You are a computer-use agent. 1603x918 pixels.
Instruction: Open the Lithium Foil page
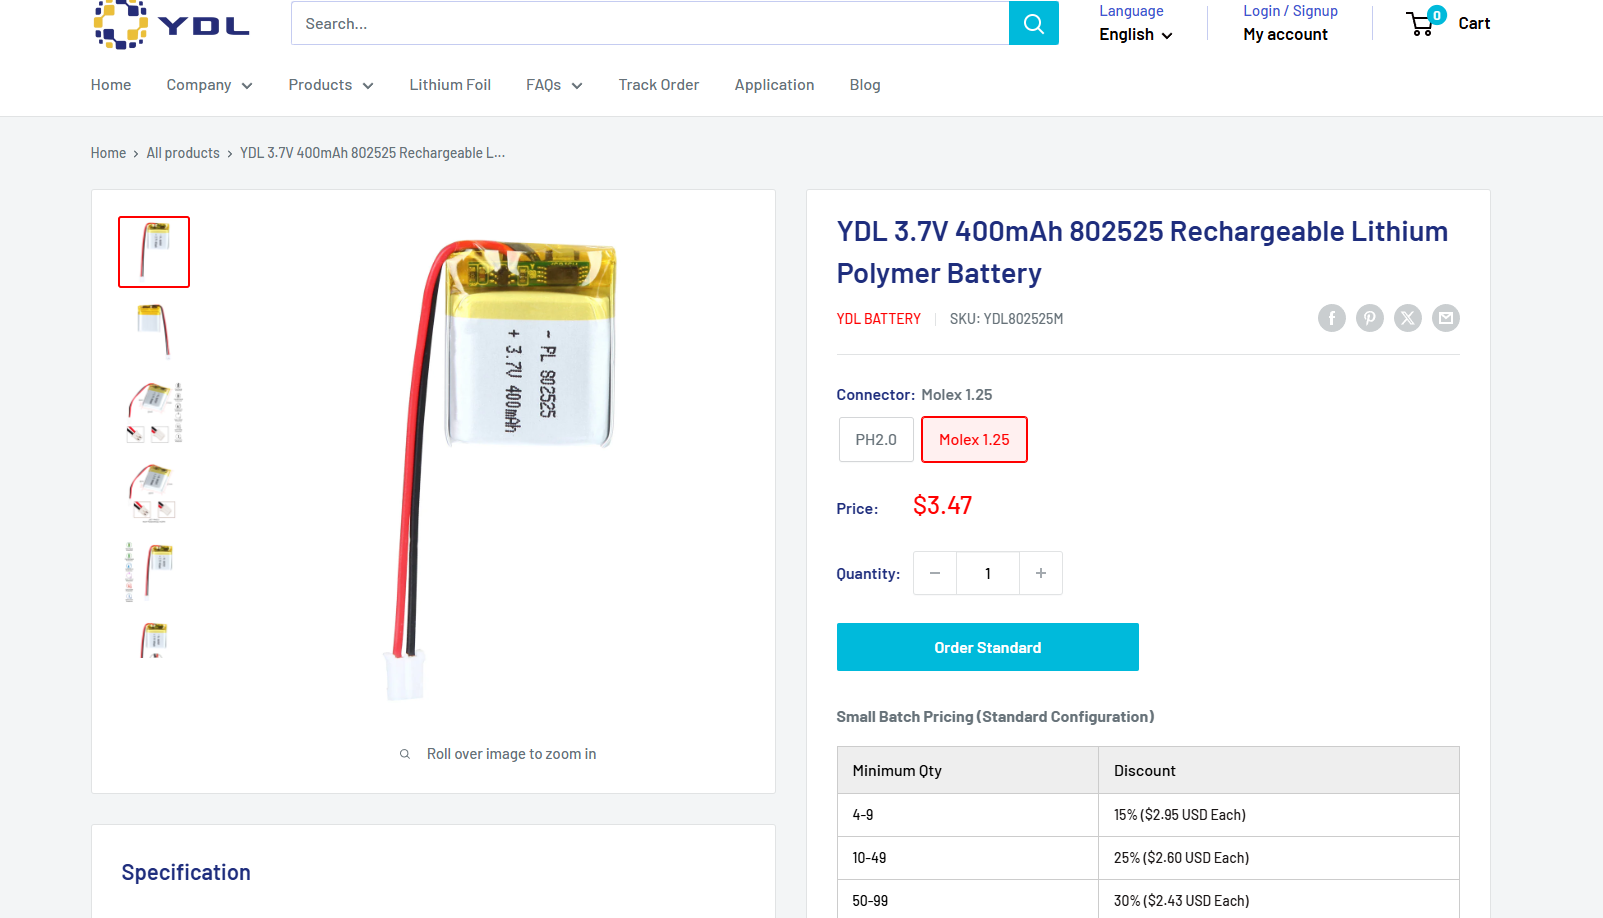[x=450, y=85]
